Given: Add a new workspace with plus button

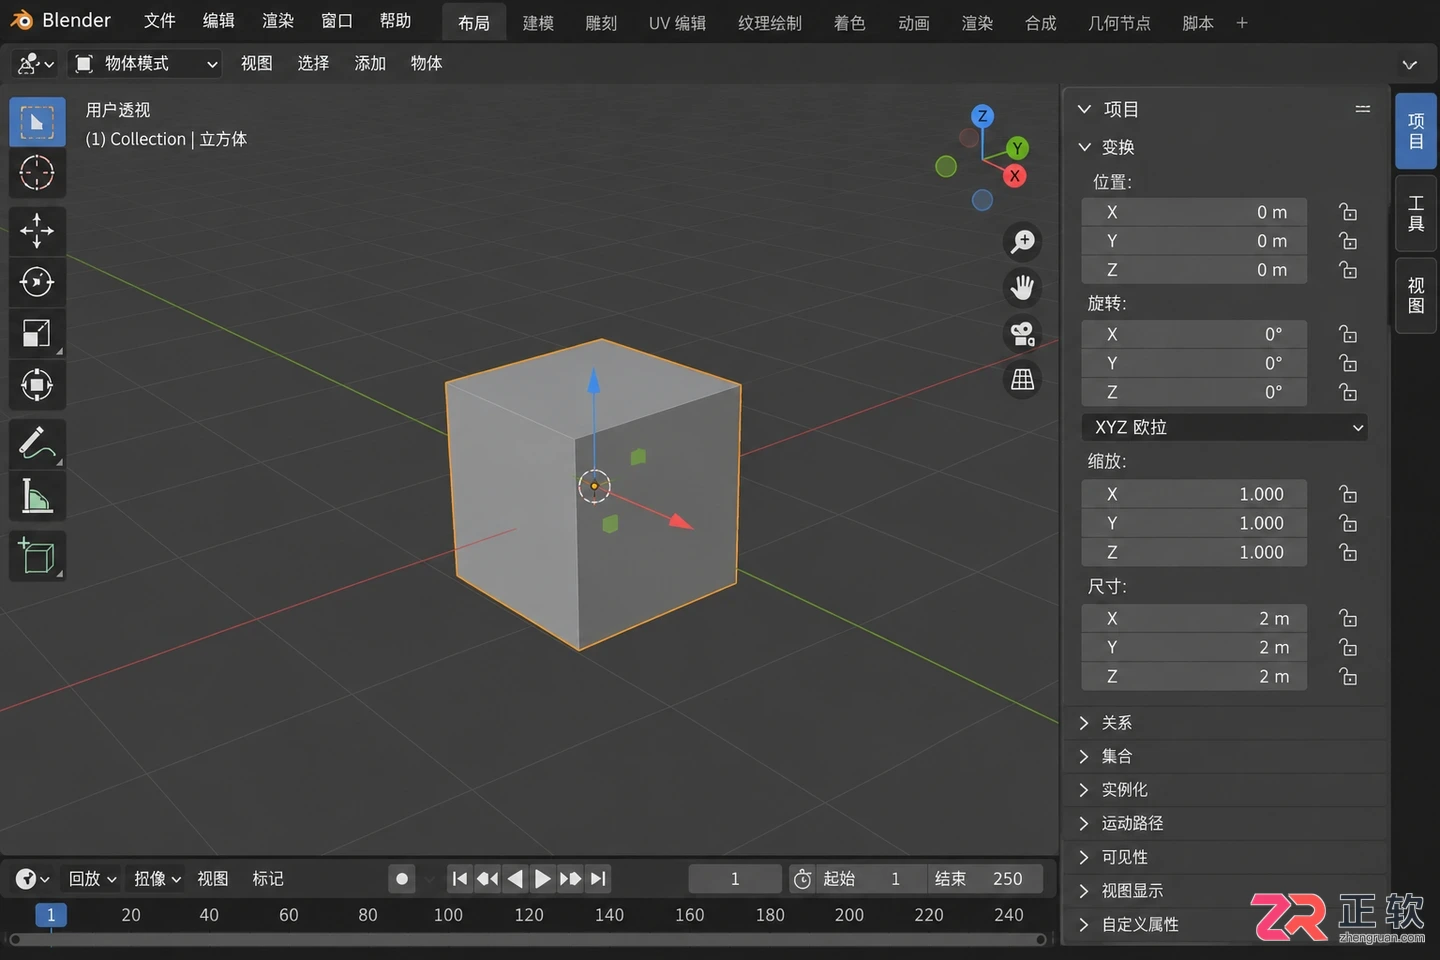Looking at the screenshot, I should click(x=1242, y=23).
